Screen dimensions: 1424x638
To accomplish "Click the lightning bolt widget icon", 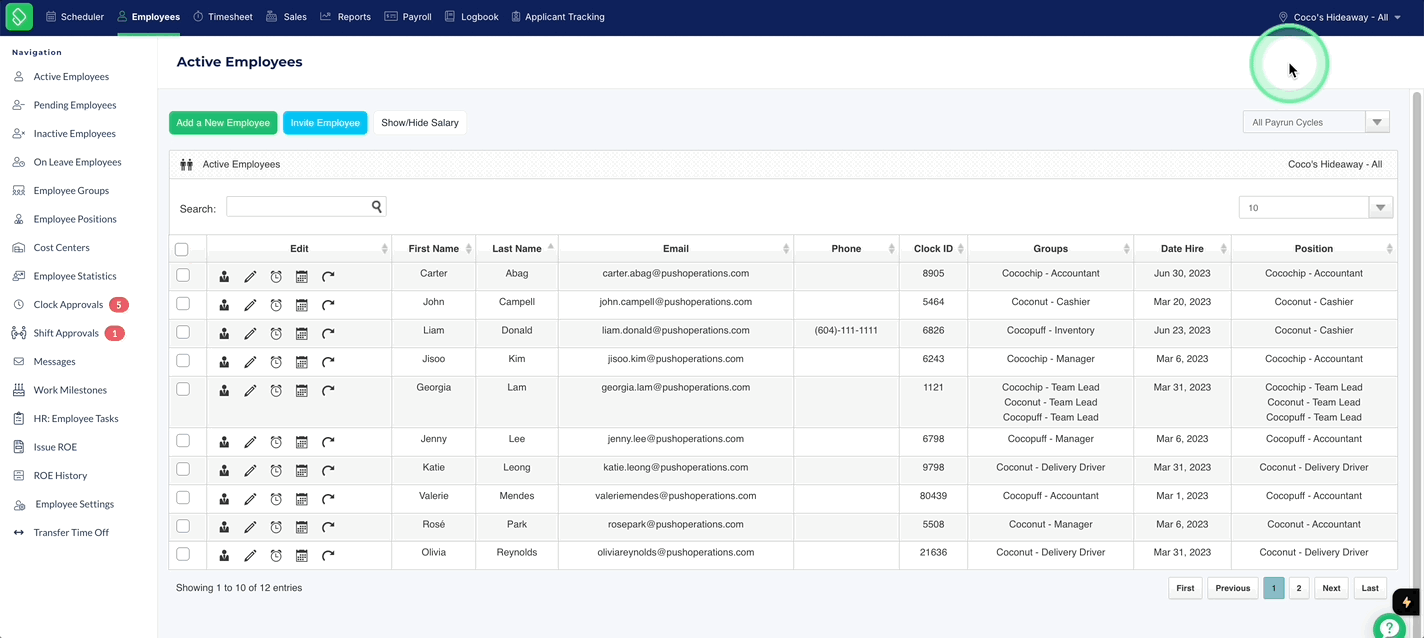I will [1407, 602].
